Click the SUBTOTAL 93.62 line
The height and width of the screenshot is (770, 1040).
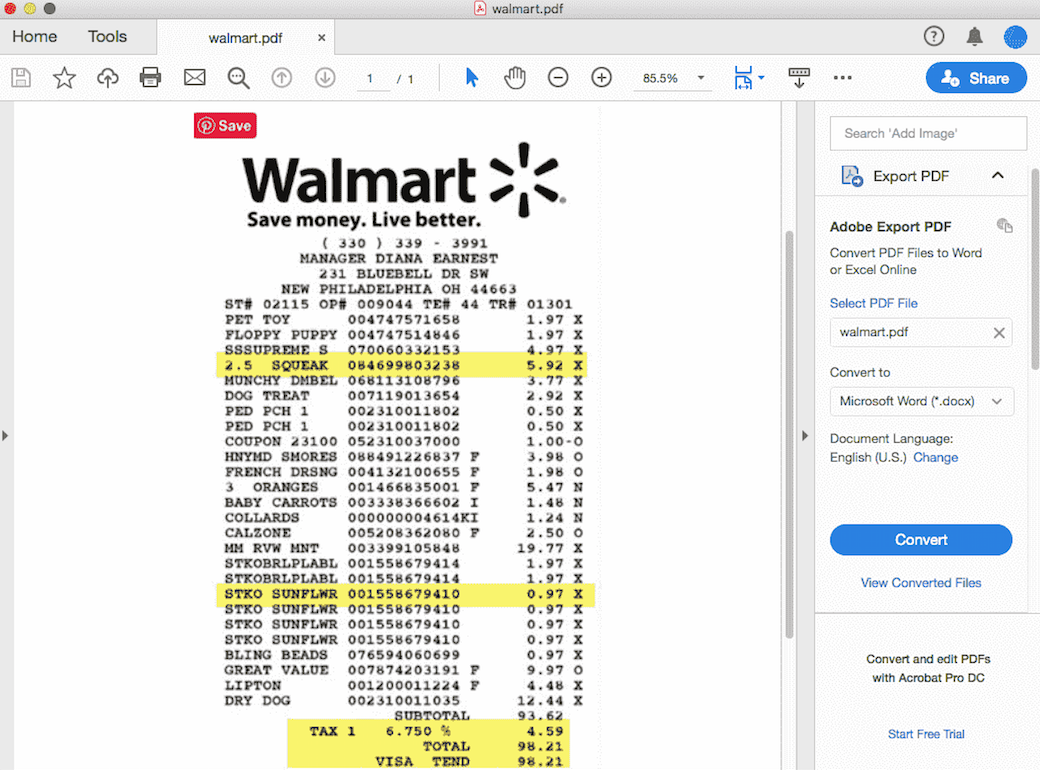(479, 716)
